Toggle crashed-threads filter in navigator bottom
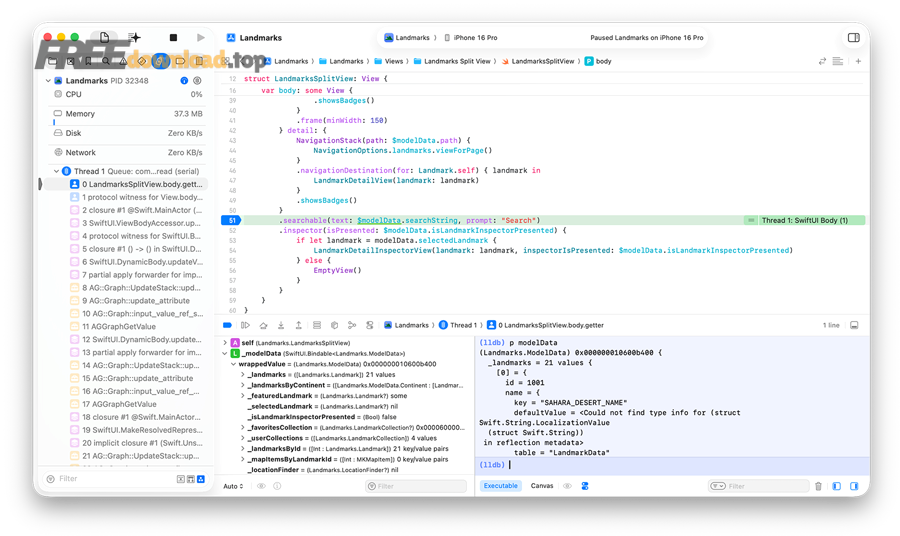 pyautogui.click(x=180, y=479)
